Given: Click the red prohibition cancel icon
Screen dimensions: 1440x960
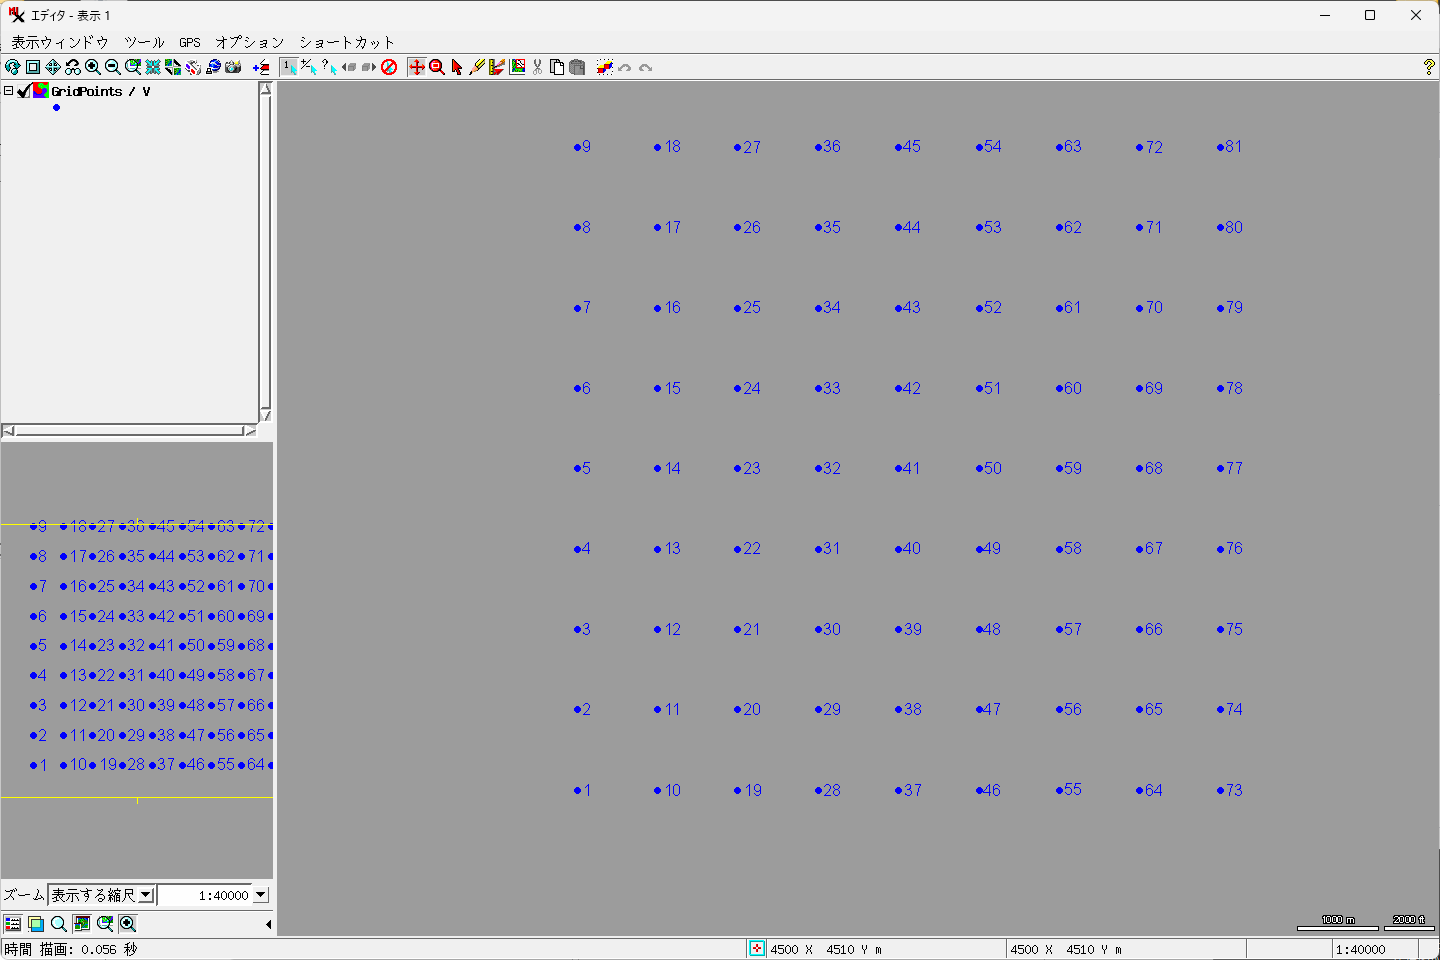Looking at the screenshot, I should click(x=389, y=67).
